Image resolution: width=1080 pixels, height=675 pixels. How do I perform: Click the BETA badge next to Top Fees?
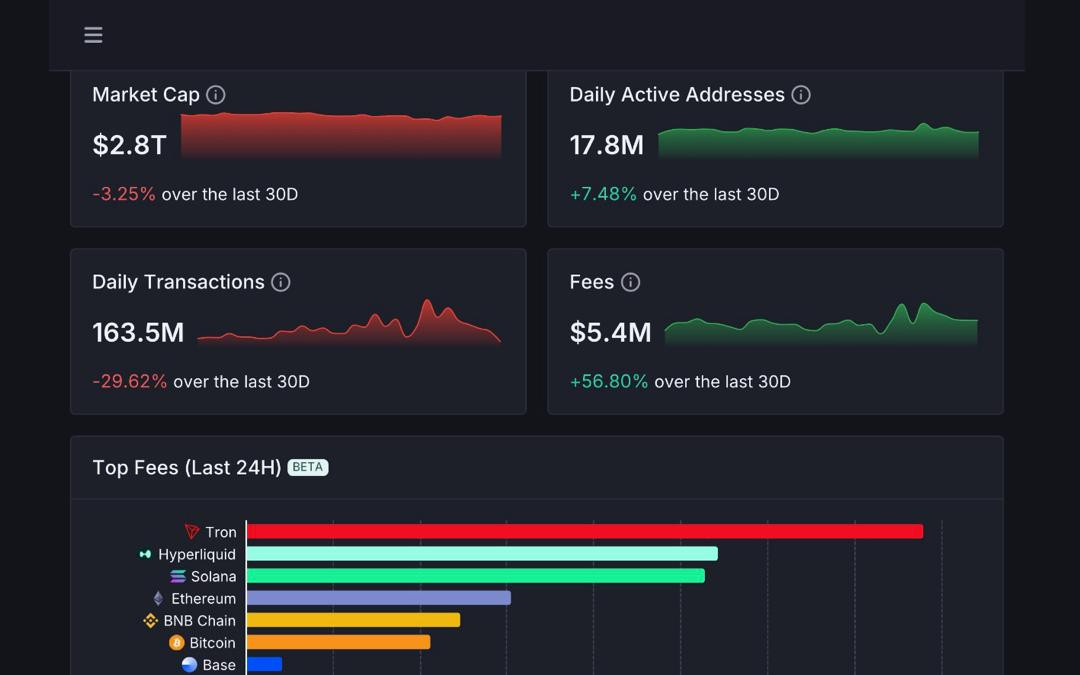coord(308,467)
